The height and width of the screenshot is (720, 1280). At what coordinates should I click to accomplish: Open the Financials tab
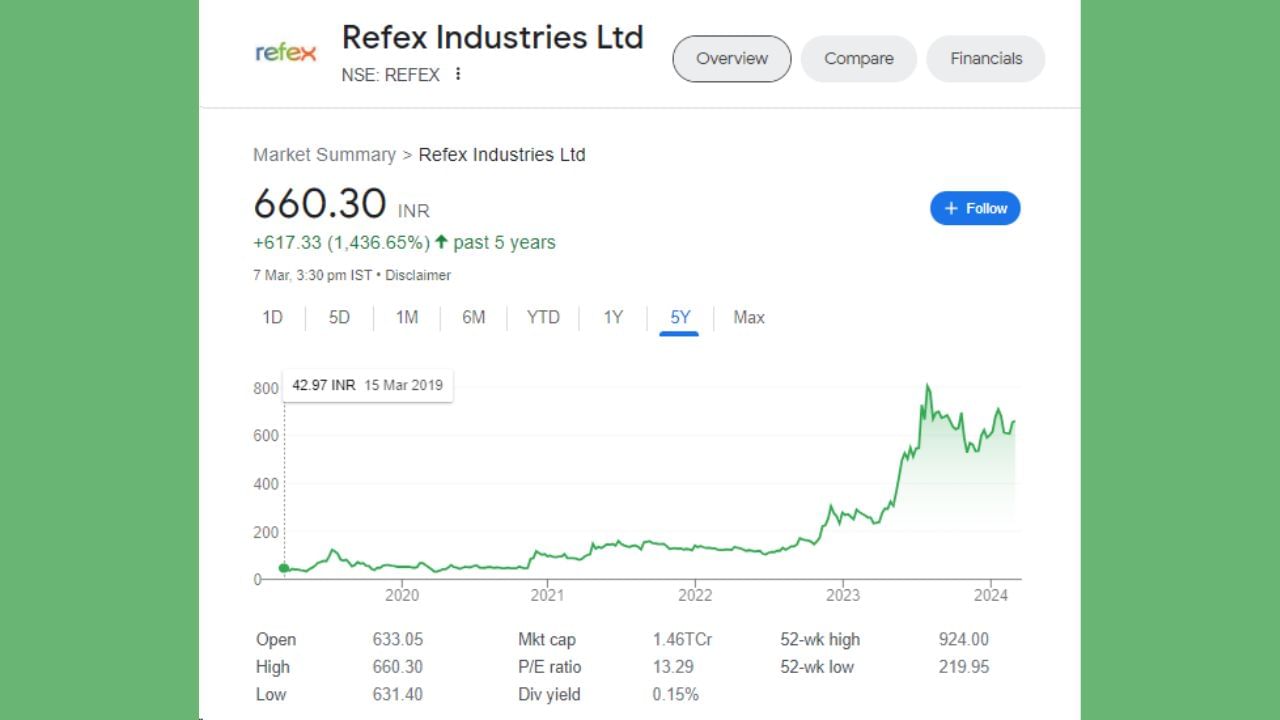click(x=985, y=59)
